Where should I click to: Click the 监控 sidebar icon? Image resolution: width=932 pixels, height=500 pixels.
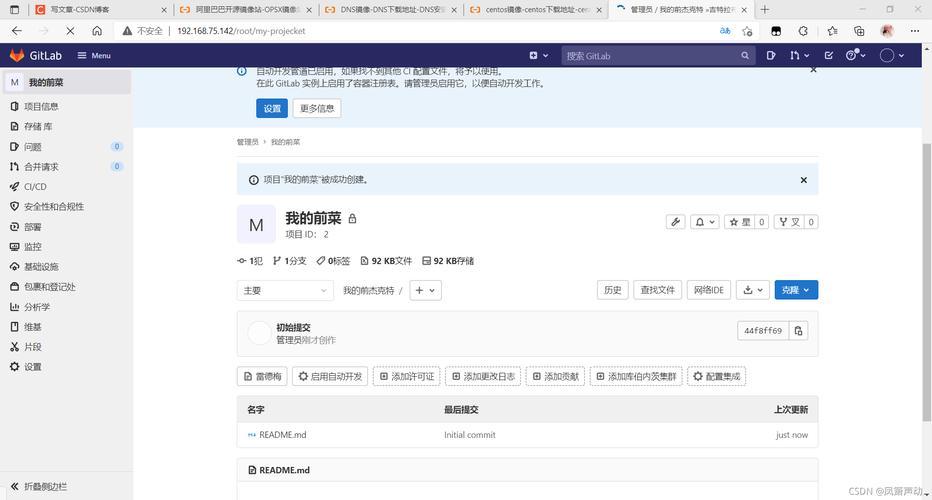[x=14, y=247]
